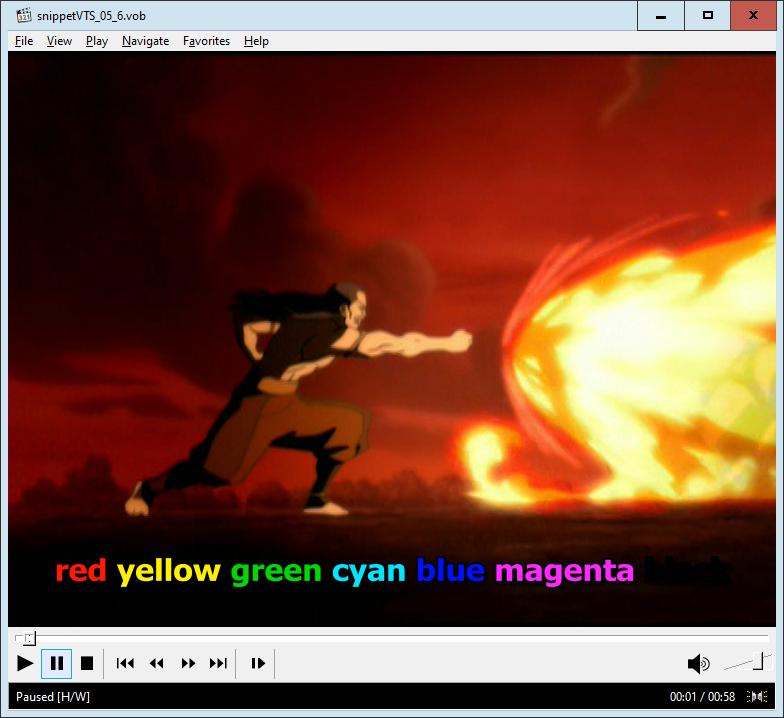Click the app icon in title bar

[x=24, y=16]
